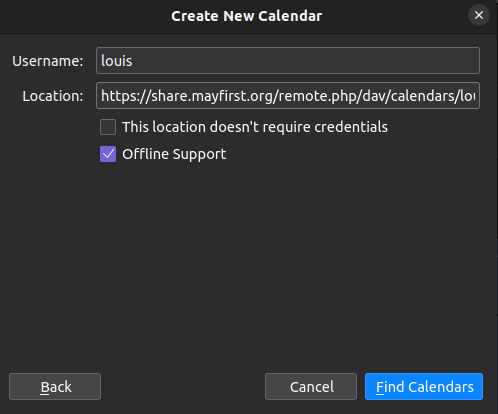Image resolution: width=498 pixels, height=414 pixels.
Task: Click the "Username:" field label
Action: click(48, 61)
